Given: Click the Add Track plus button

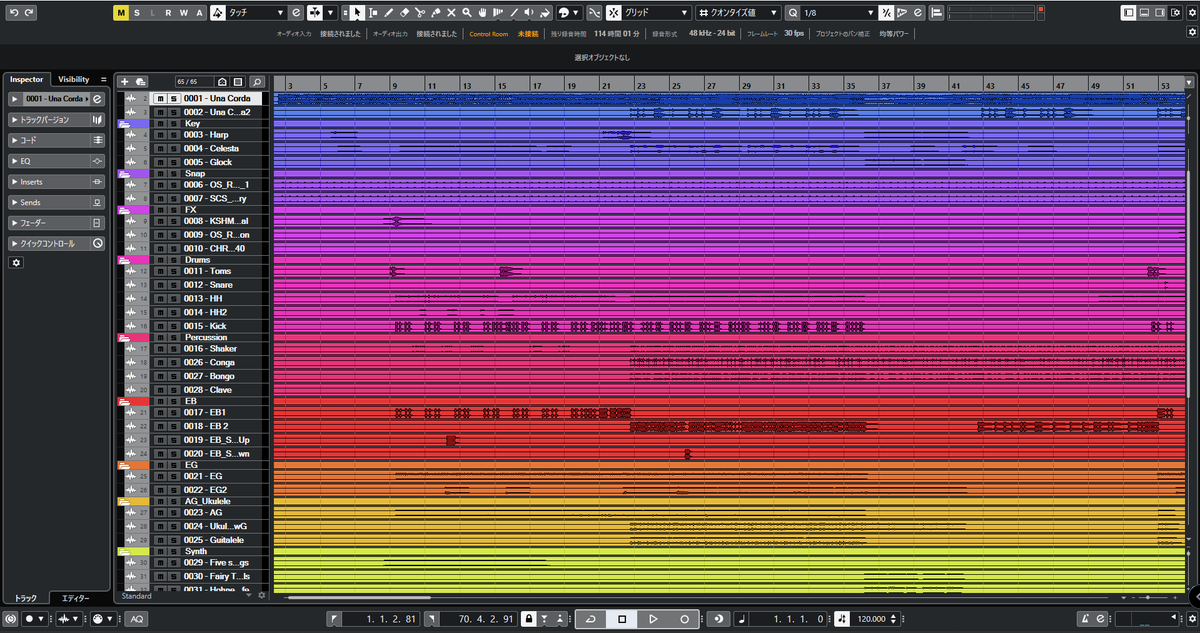Looking at the screenshot, I should pyautogui.click(x=125, y=81).
